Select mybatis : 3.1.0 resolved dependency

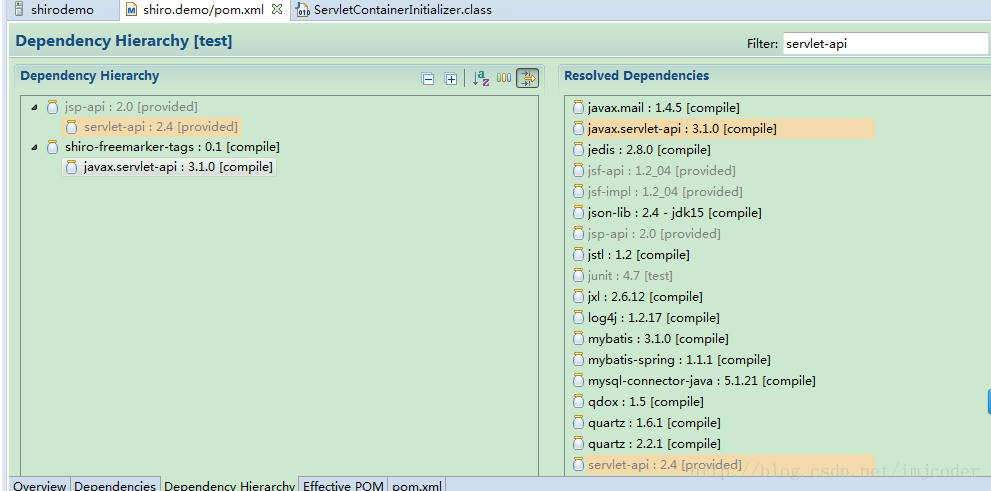click(x=658, y=339)
